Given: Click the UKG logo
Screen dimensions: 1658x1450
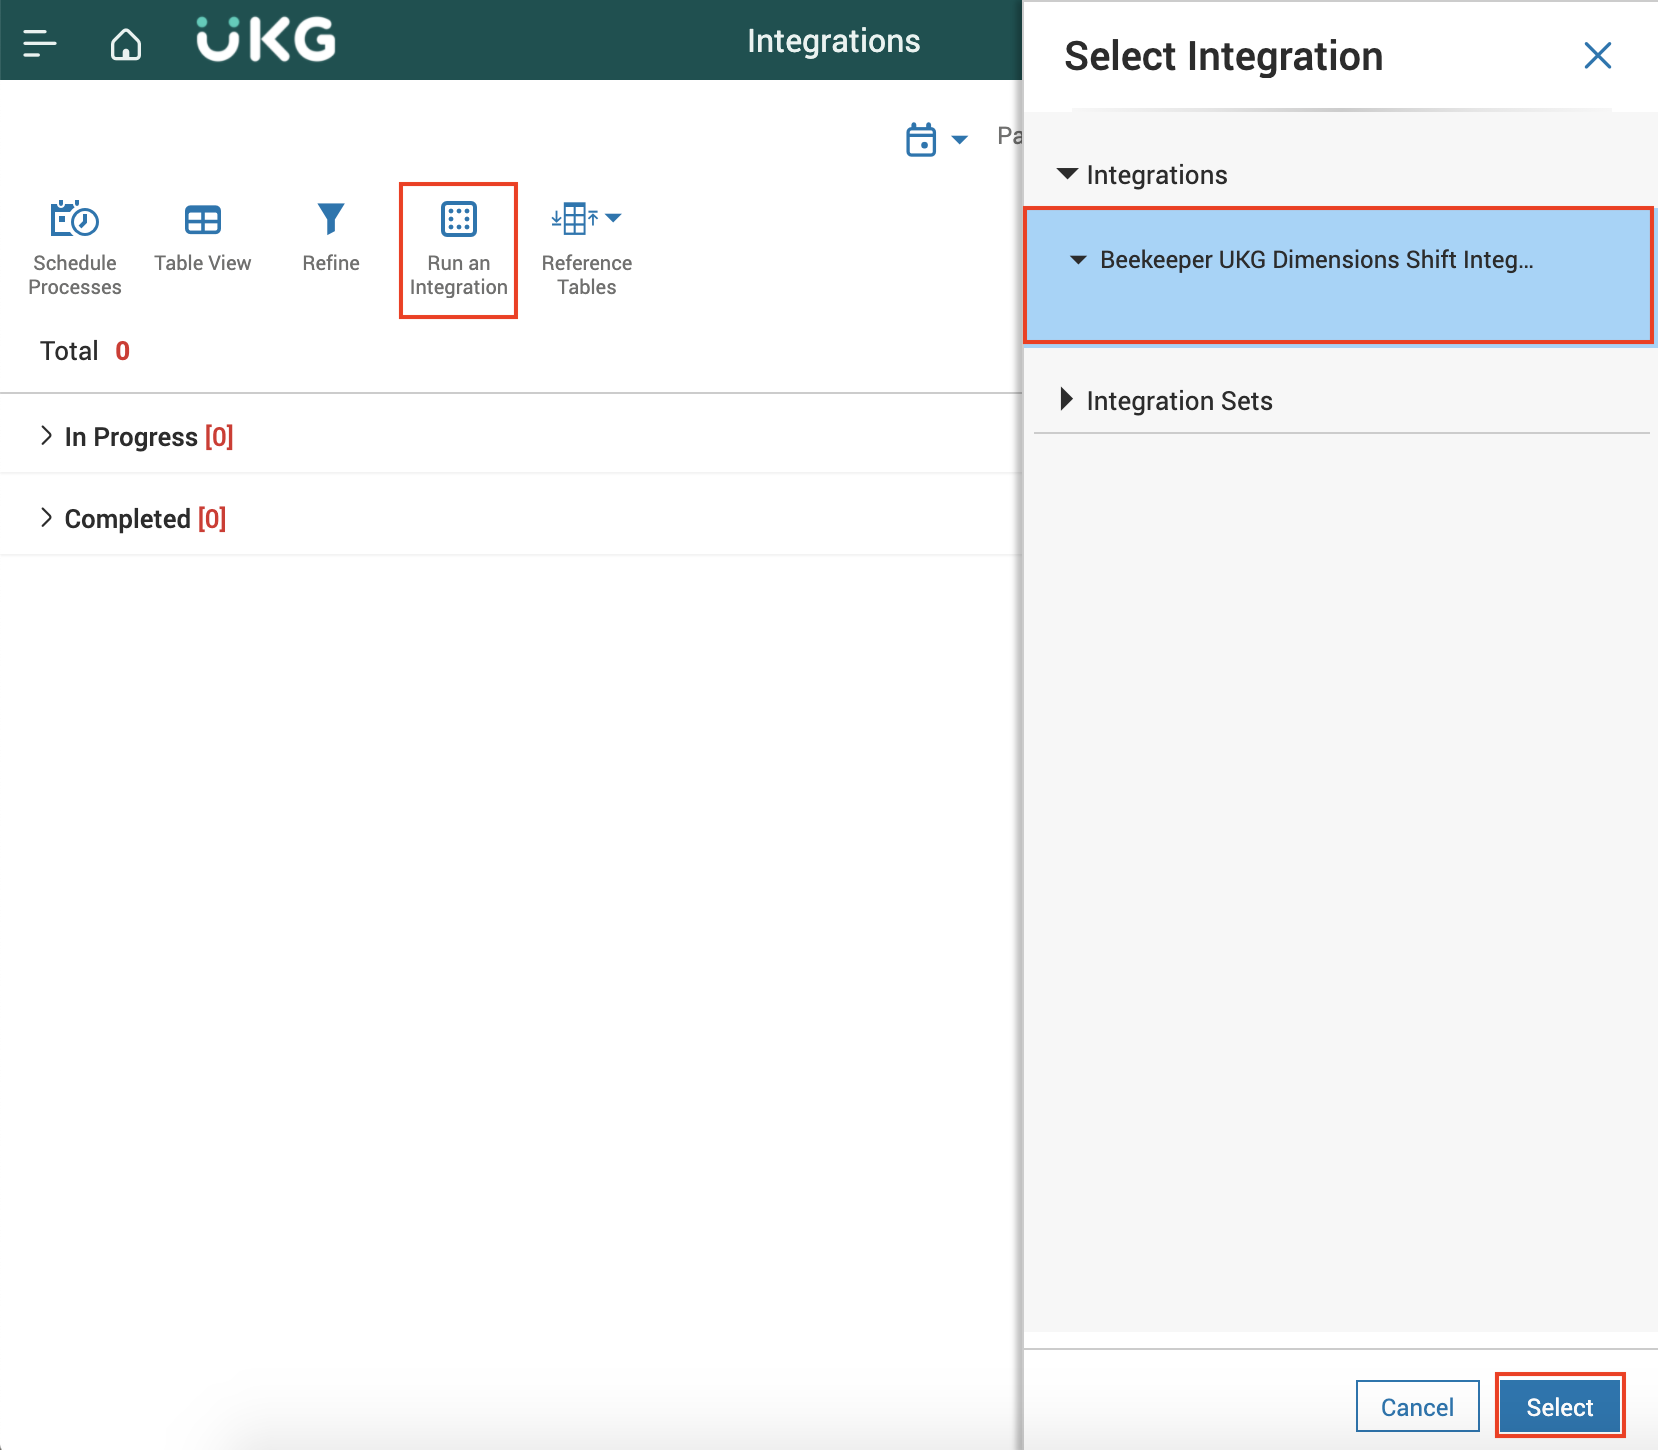Looking at the screenshot, I should pyautogui.click(x=266, y=40).
